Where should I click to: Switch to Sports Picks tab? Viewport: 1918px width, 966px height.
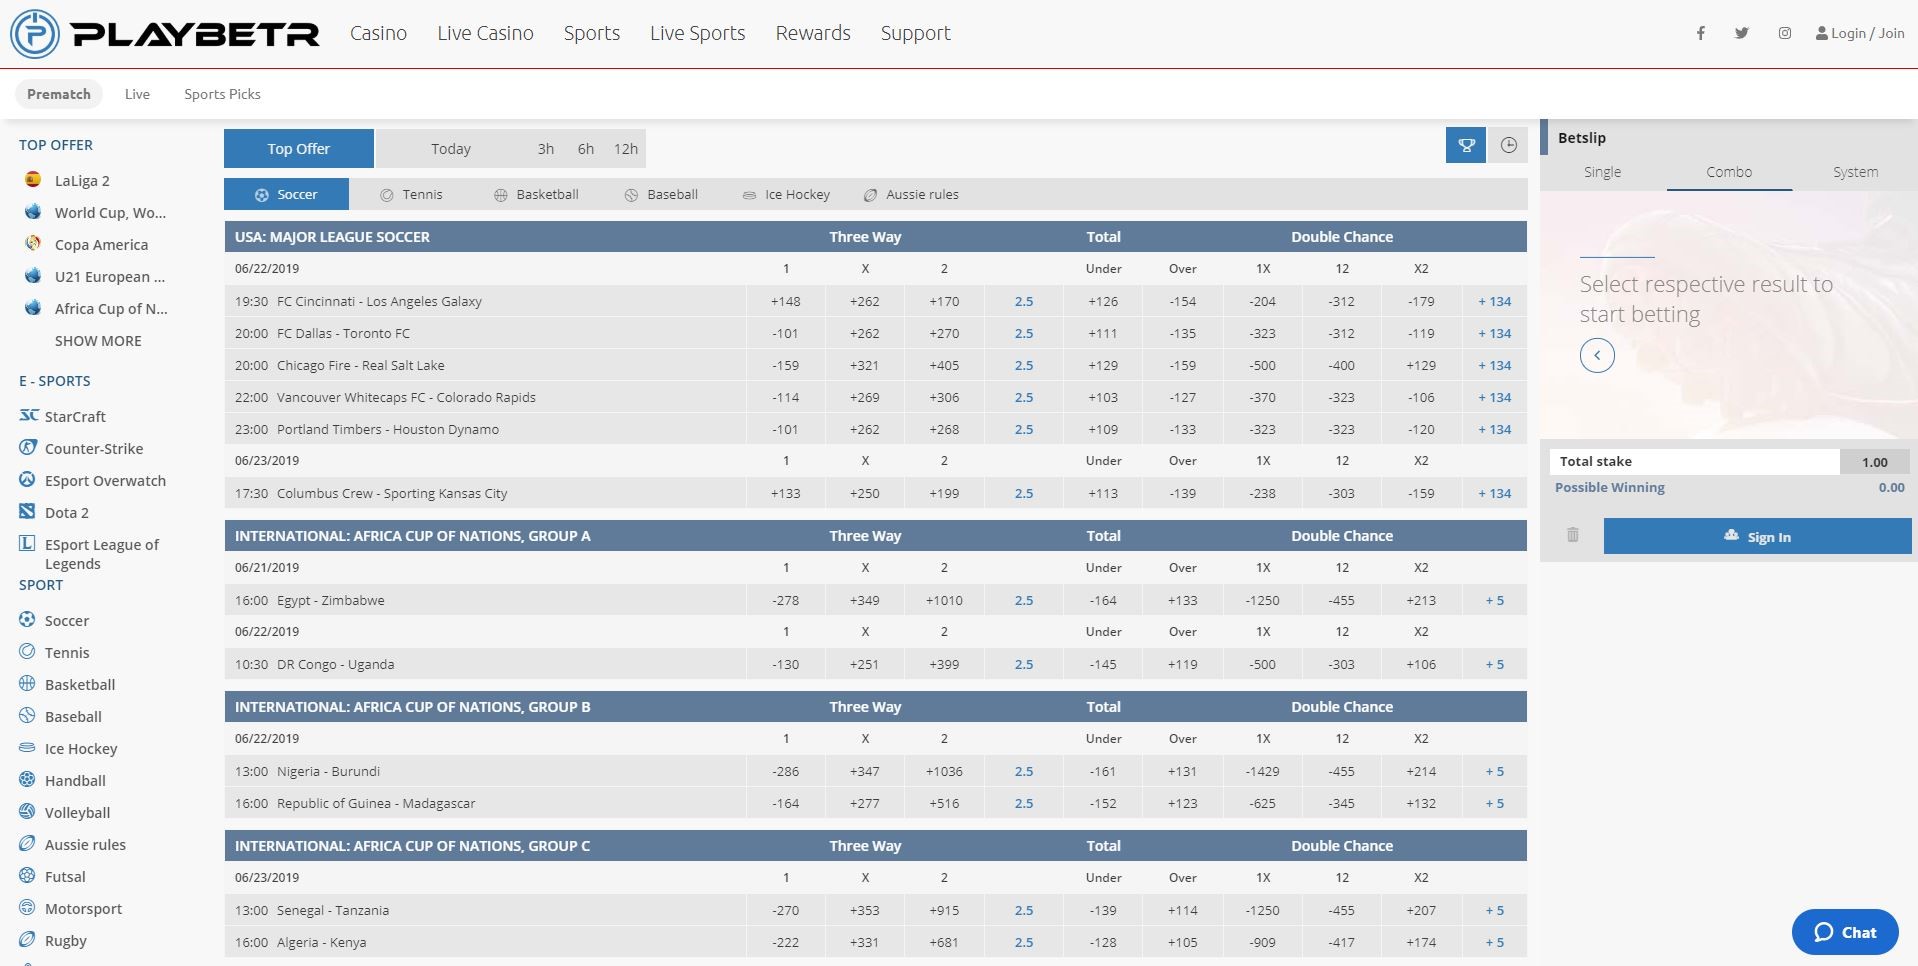point(222,94)
